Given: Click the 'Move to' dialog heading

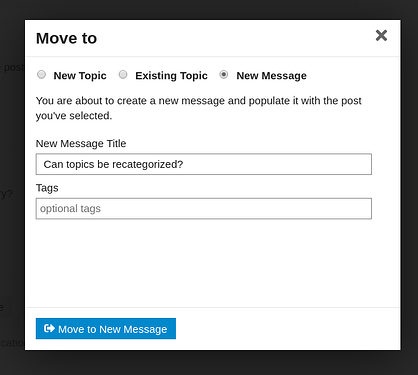Looking at the screenshot, I should (66, 38).
